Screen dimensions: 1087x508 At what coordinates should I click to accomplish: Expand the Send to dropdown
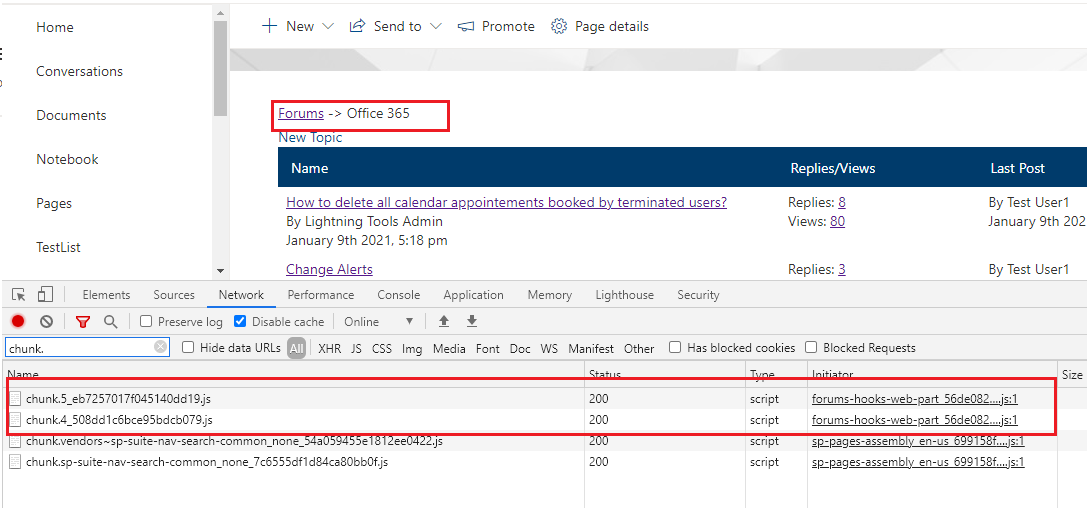coord(436,27)
